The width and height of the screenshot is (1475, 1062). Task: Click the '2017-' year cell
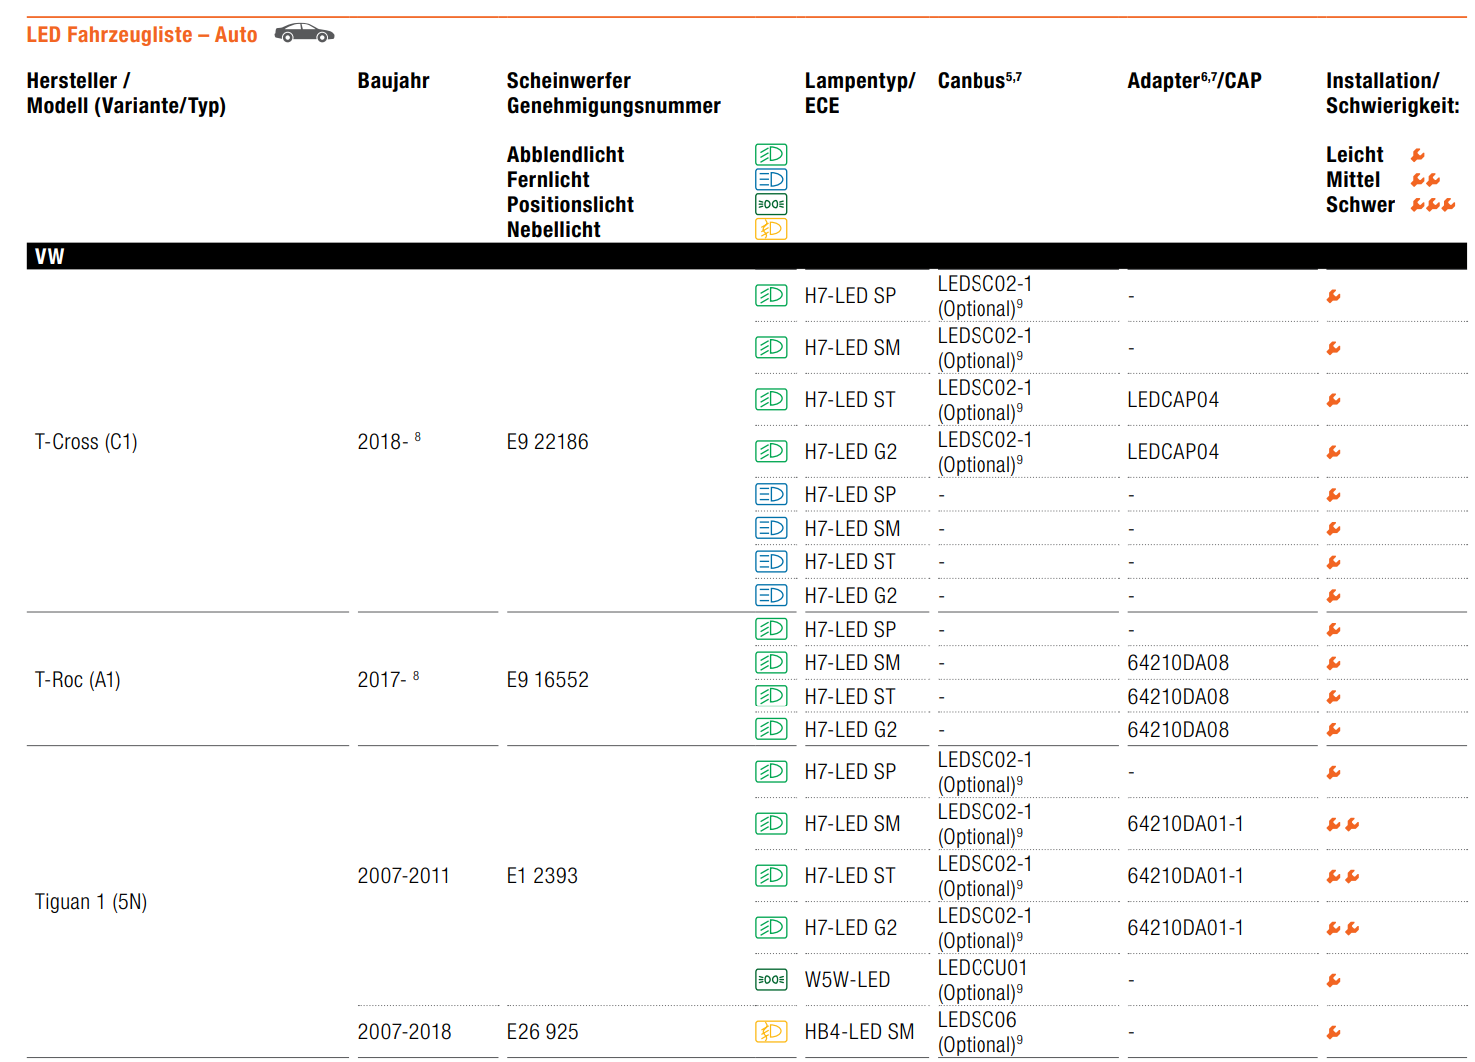(x=388, y=679)
